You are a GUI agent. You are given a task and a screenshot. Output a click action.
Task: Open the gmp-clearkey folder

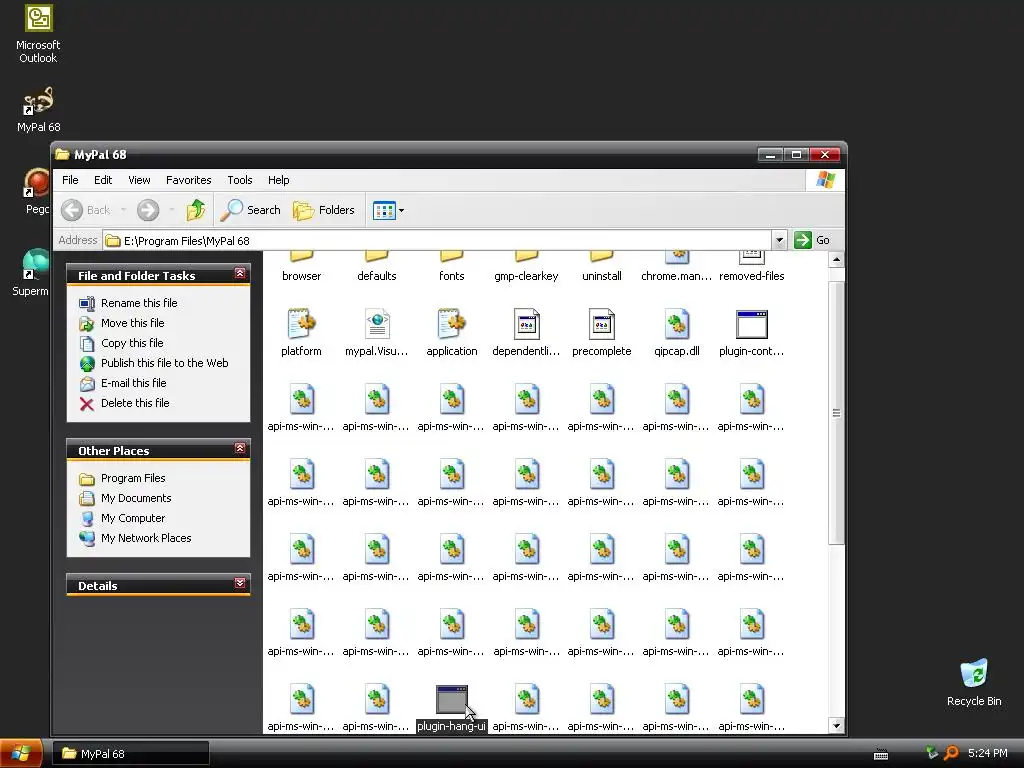click(526, 268)
